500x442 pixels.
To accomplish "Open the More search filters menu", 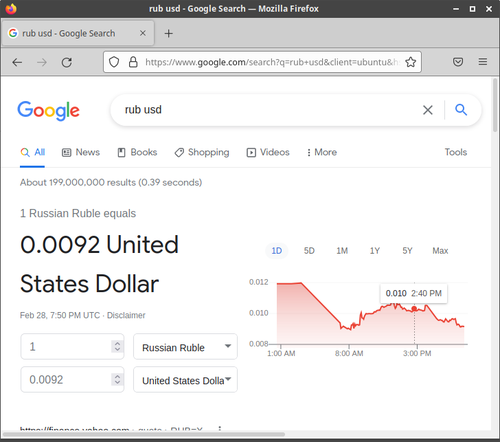I will (322, 152).
